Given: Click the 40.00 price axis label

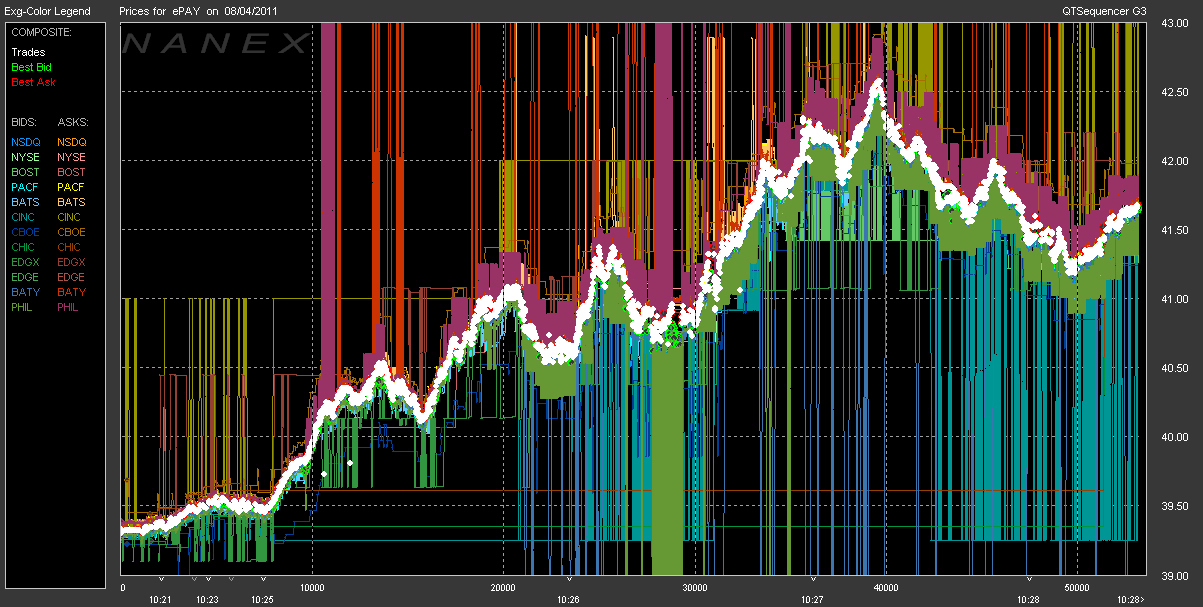Looking at the screenshot, I should 1175,437.
